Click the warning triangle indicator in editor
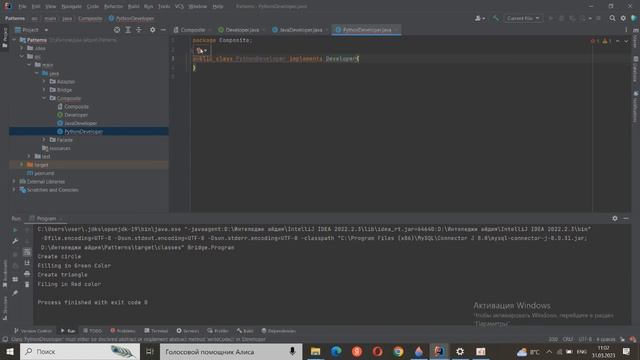 pos(607,41)
